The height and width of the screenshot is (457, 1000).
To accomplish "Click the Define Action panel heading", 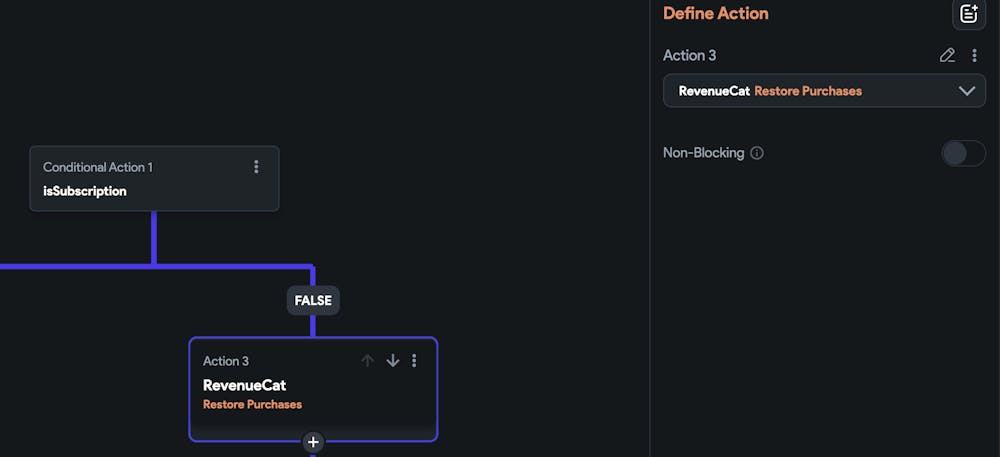I will click(715, 14).
